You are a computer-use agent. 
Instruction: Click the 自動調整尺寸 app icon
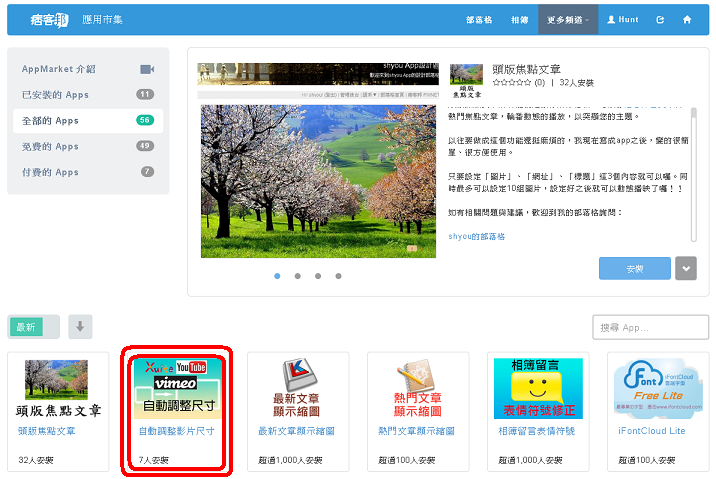177,389
